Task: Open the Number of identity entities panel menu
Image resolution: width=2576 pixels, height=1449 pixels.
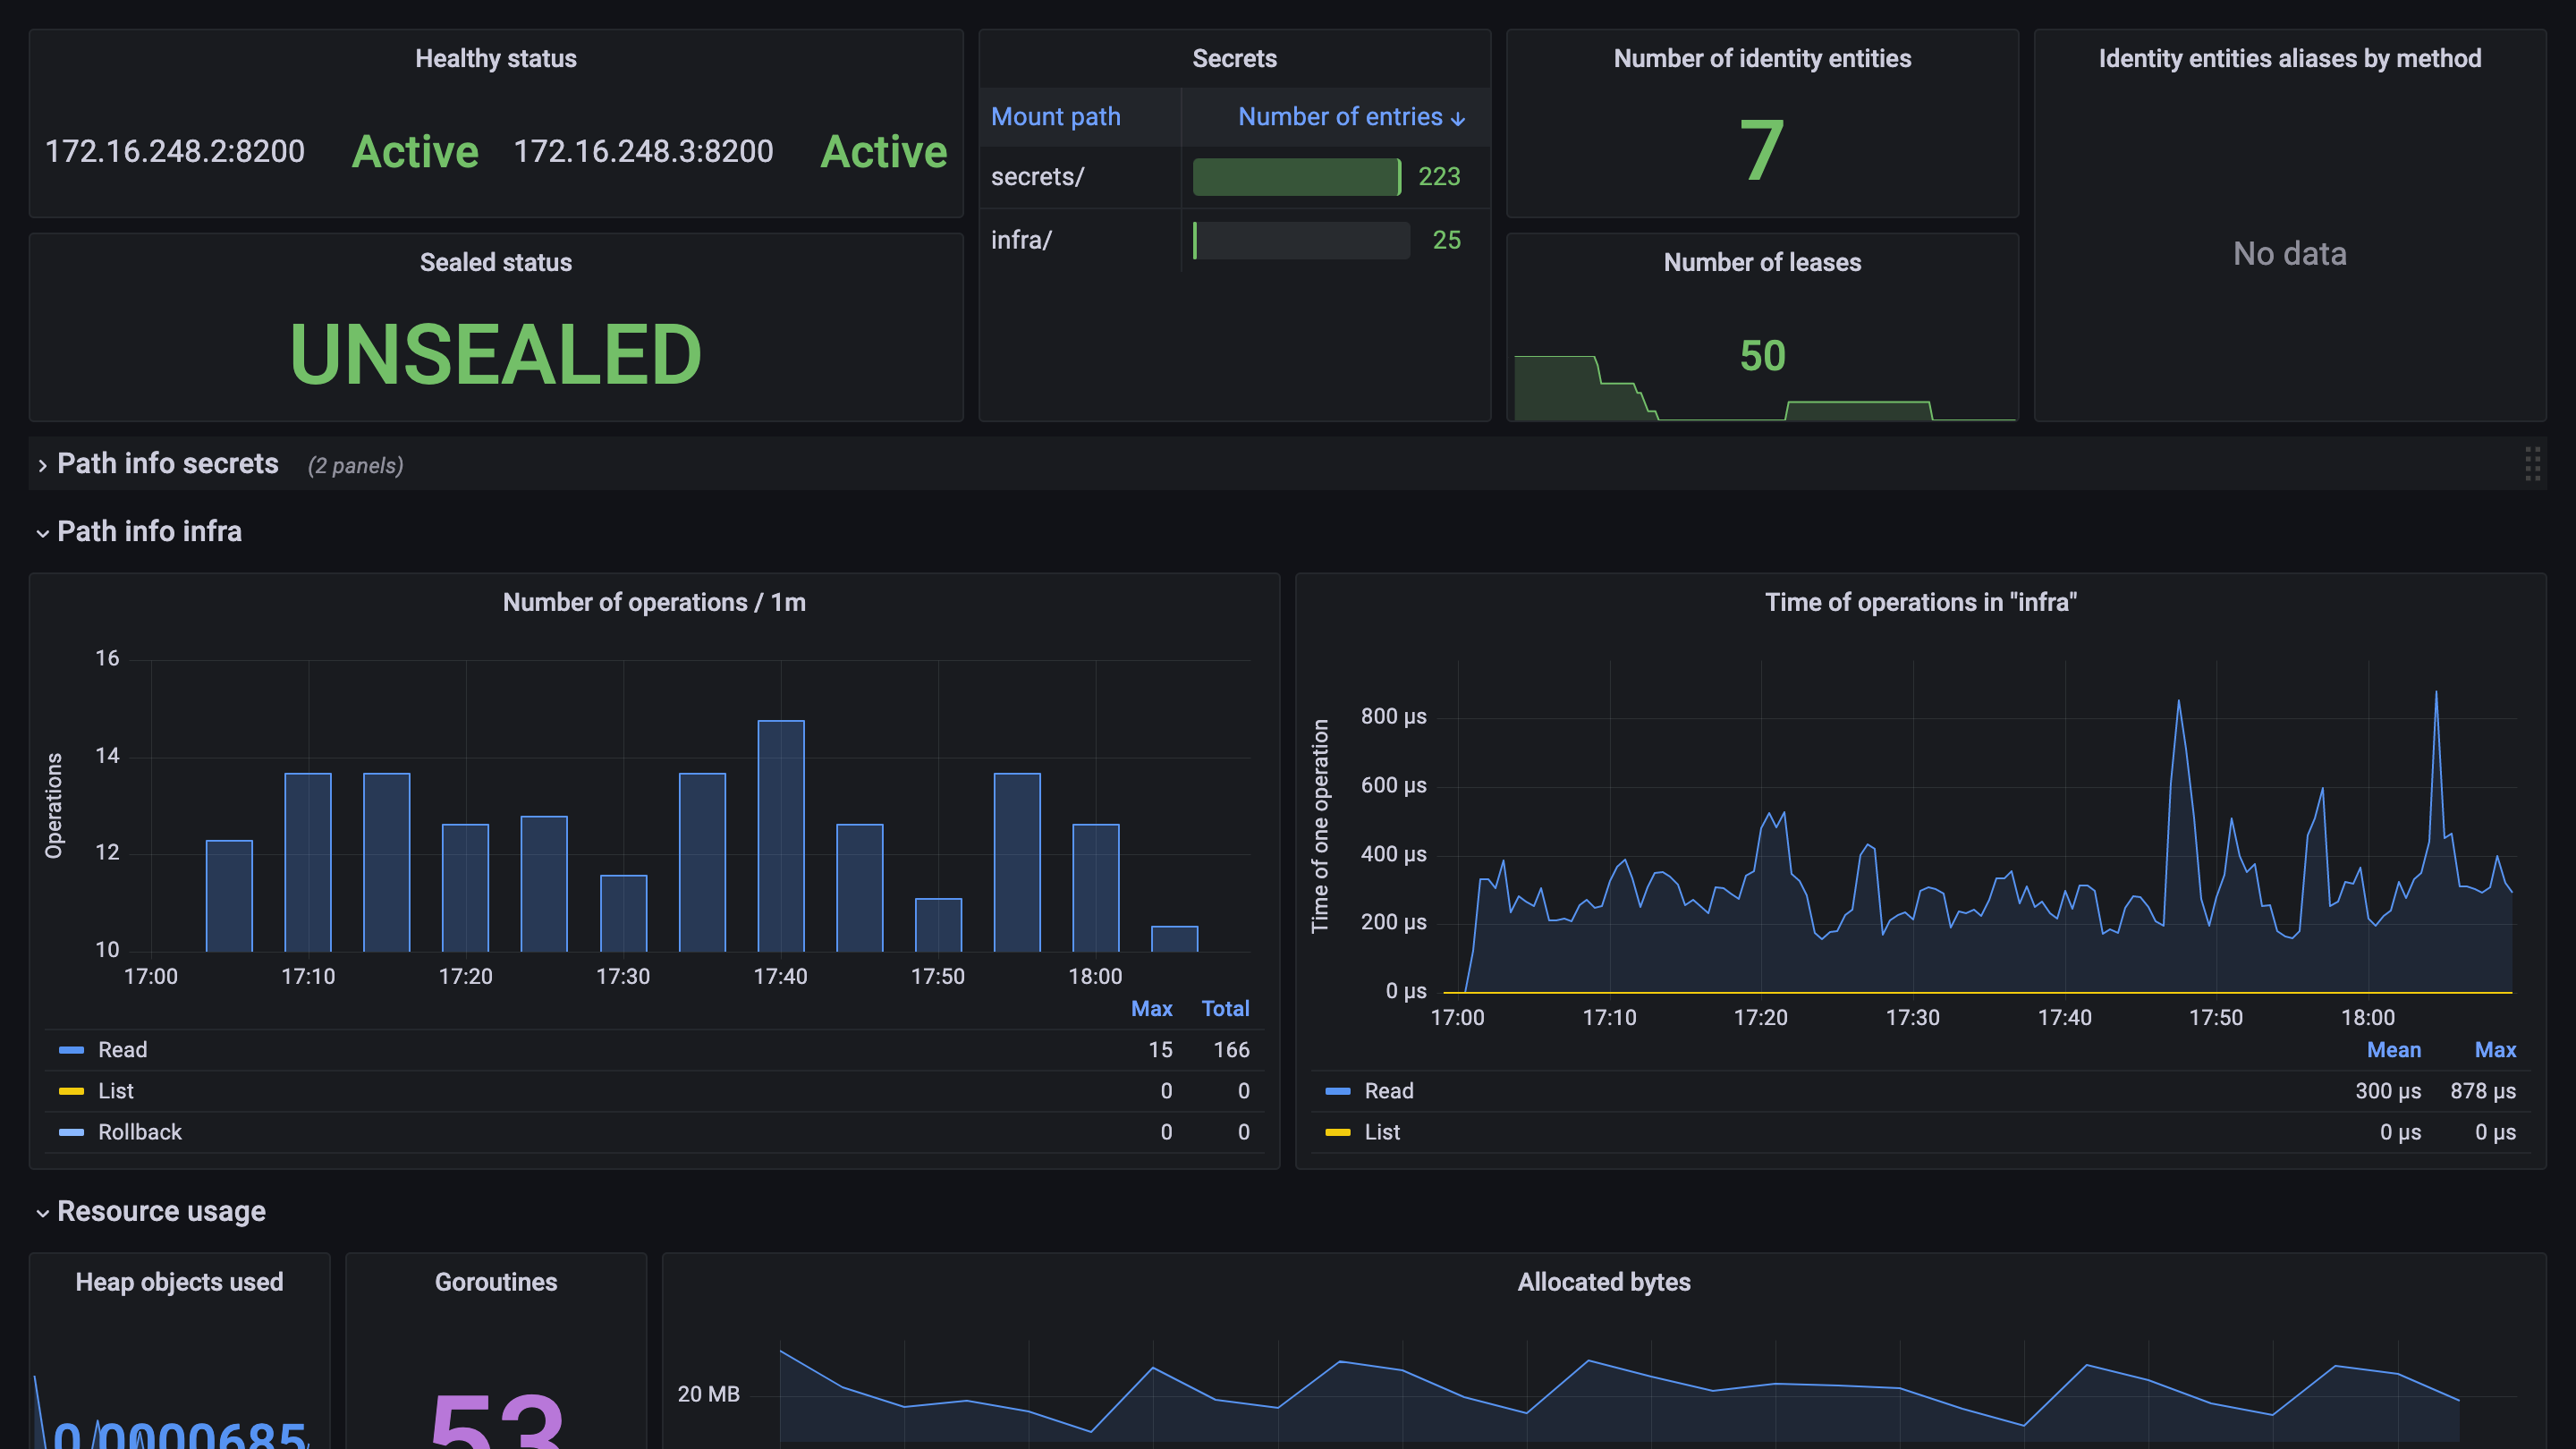Action: pos(1761,58)
